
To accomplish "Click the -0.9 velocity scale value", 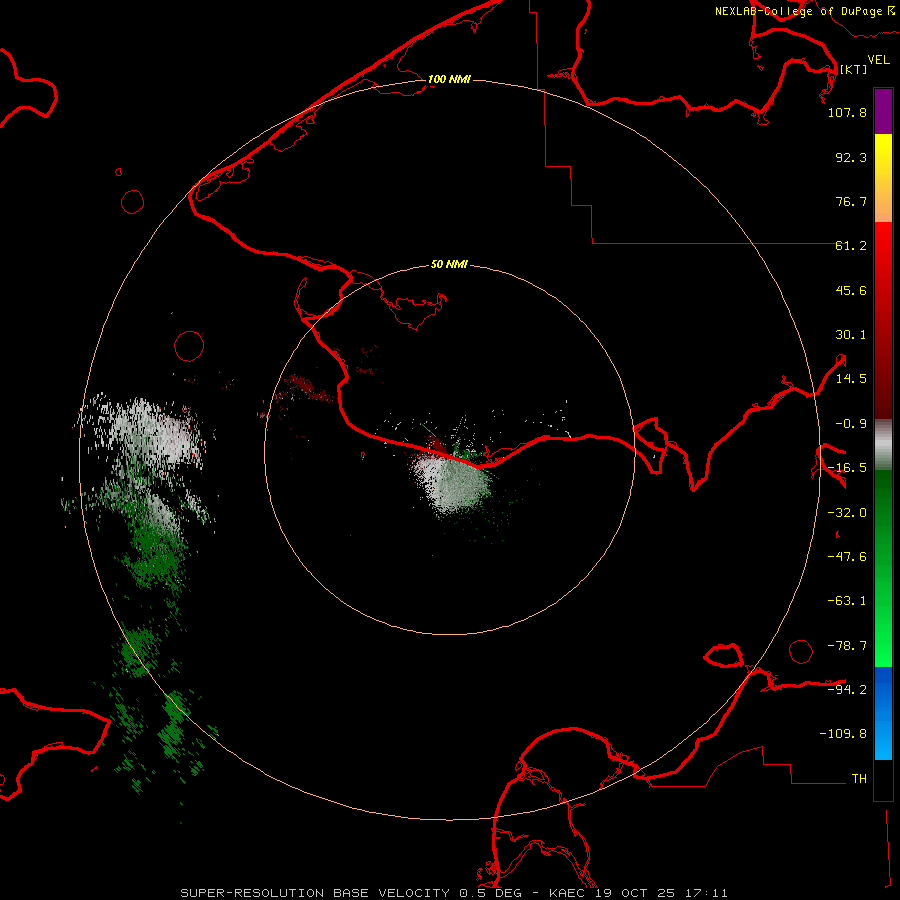I will click(851, 424).
